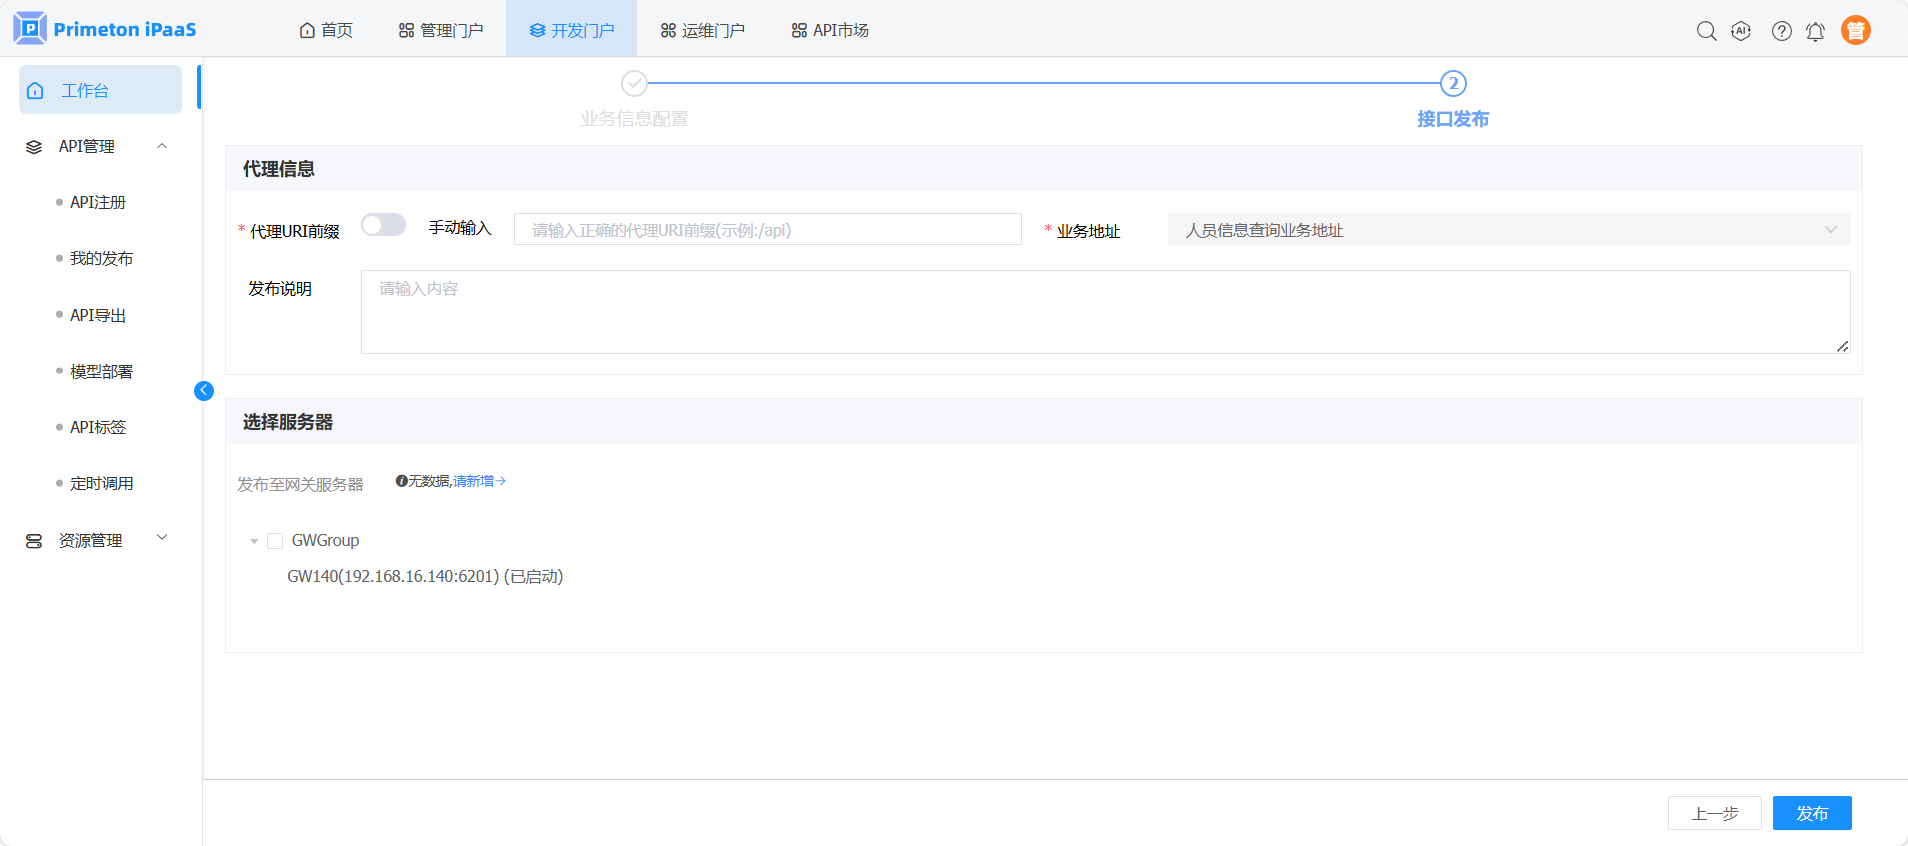The height and width of the screenshot is (846, 1908).
Task: Click the 代理URI前缀 input field
Action: click(767, 230)
